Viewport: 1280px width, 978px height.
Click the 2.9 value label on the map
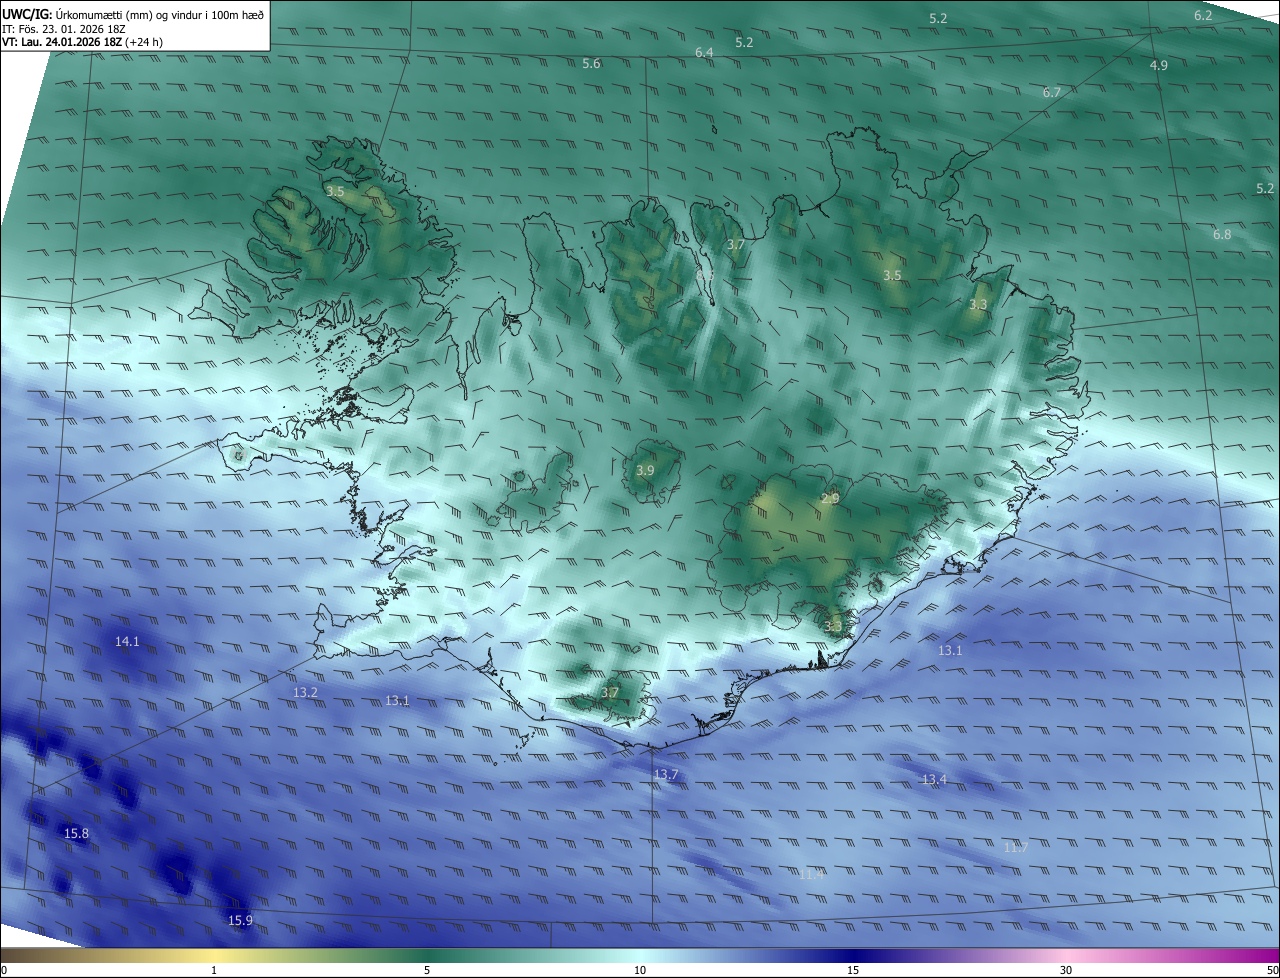click(830, 498)
